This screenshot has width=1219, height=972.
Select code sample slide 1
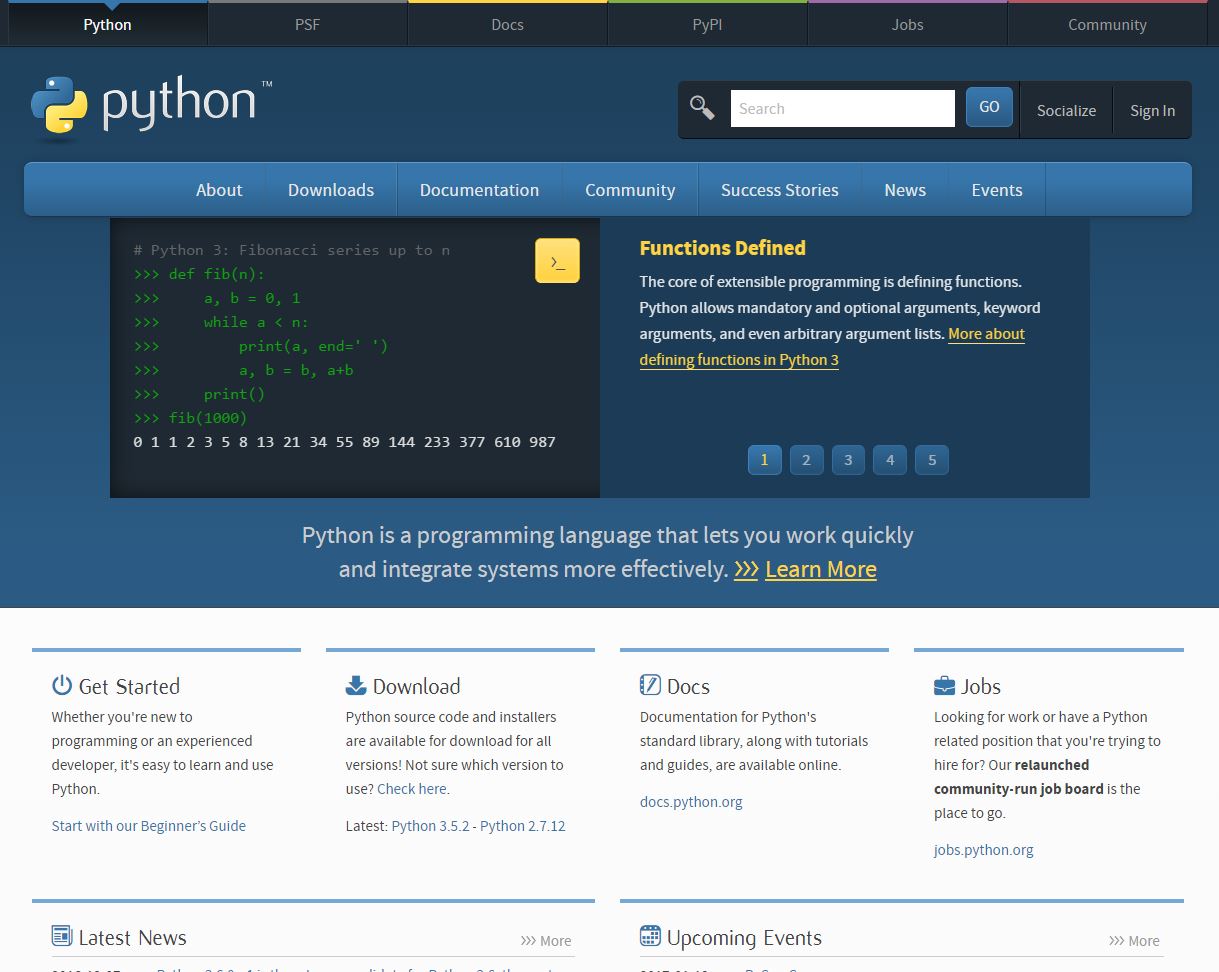click(x=764, y=460)
